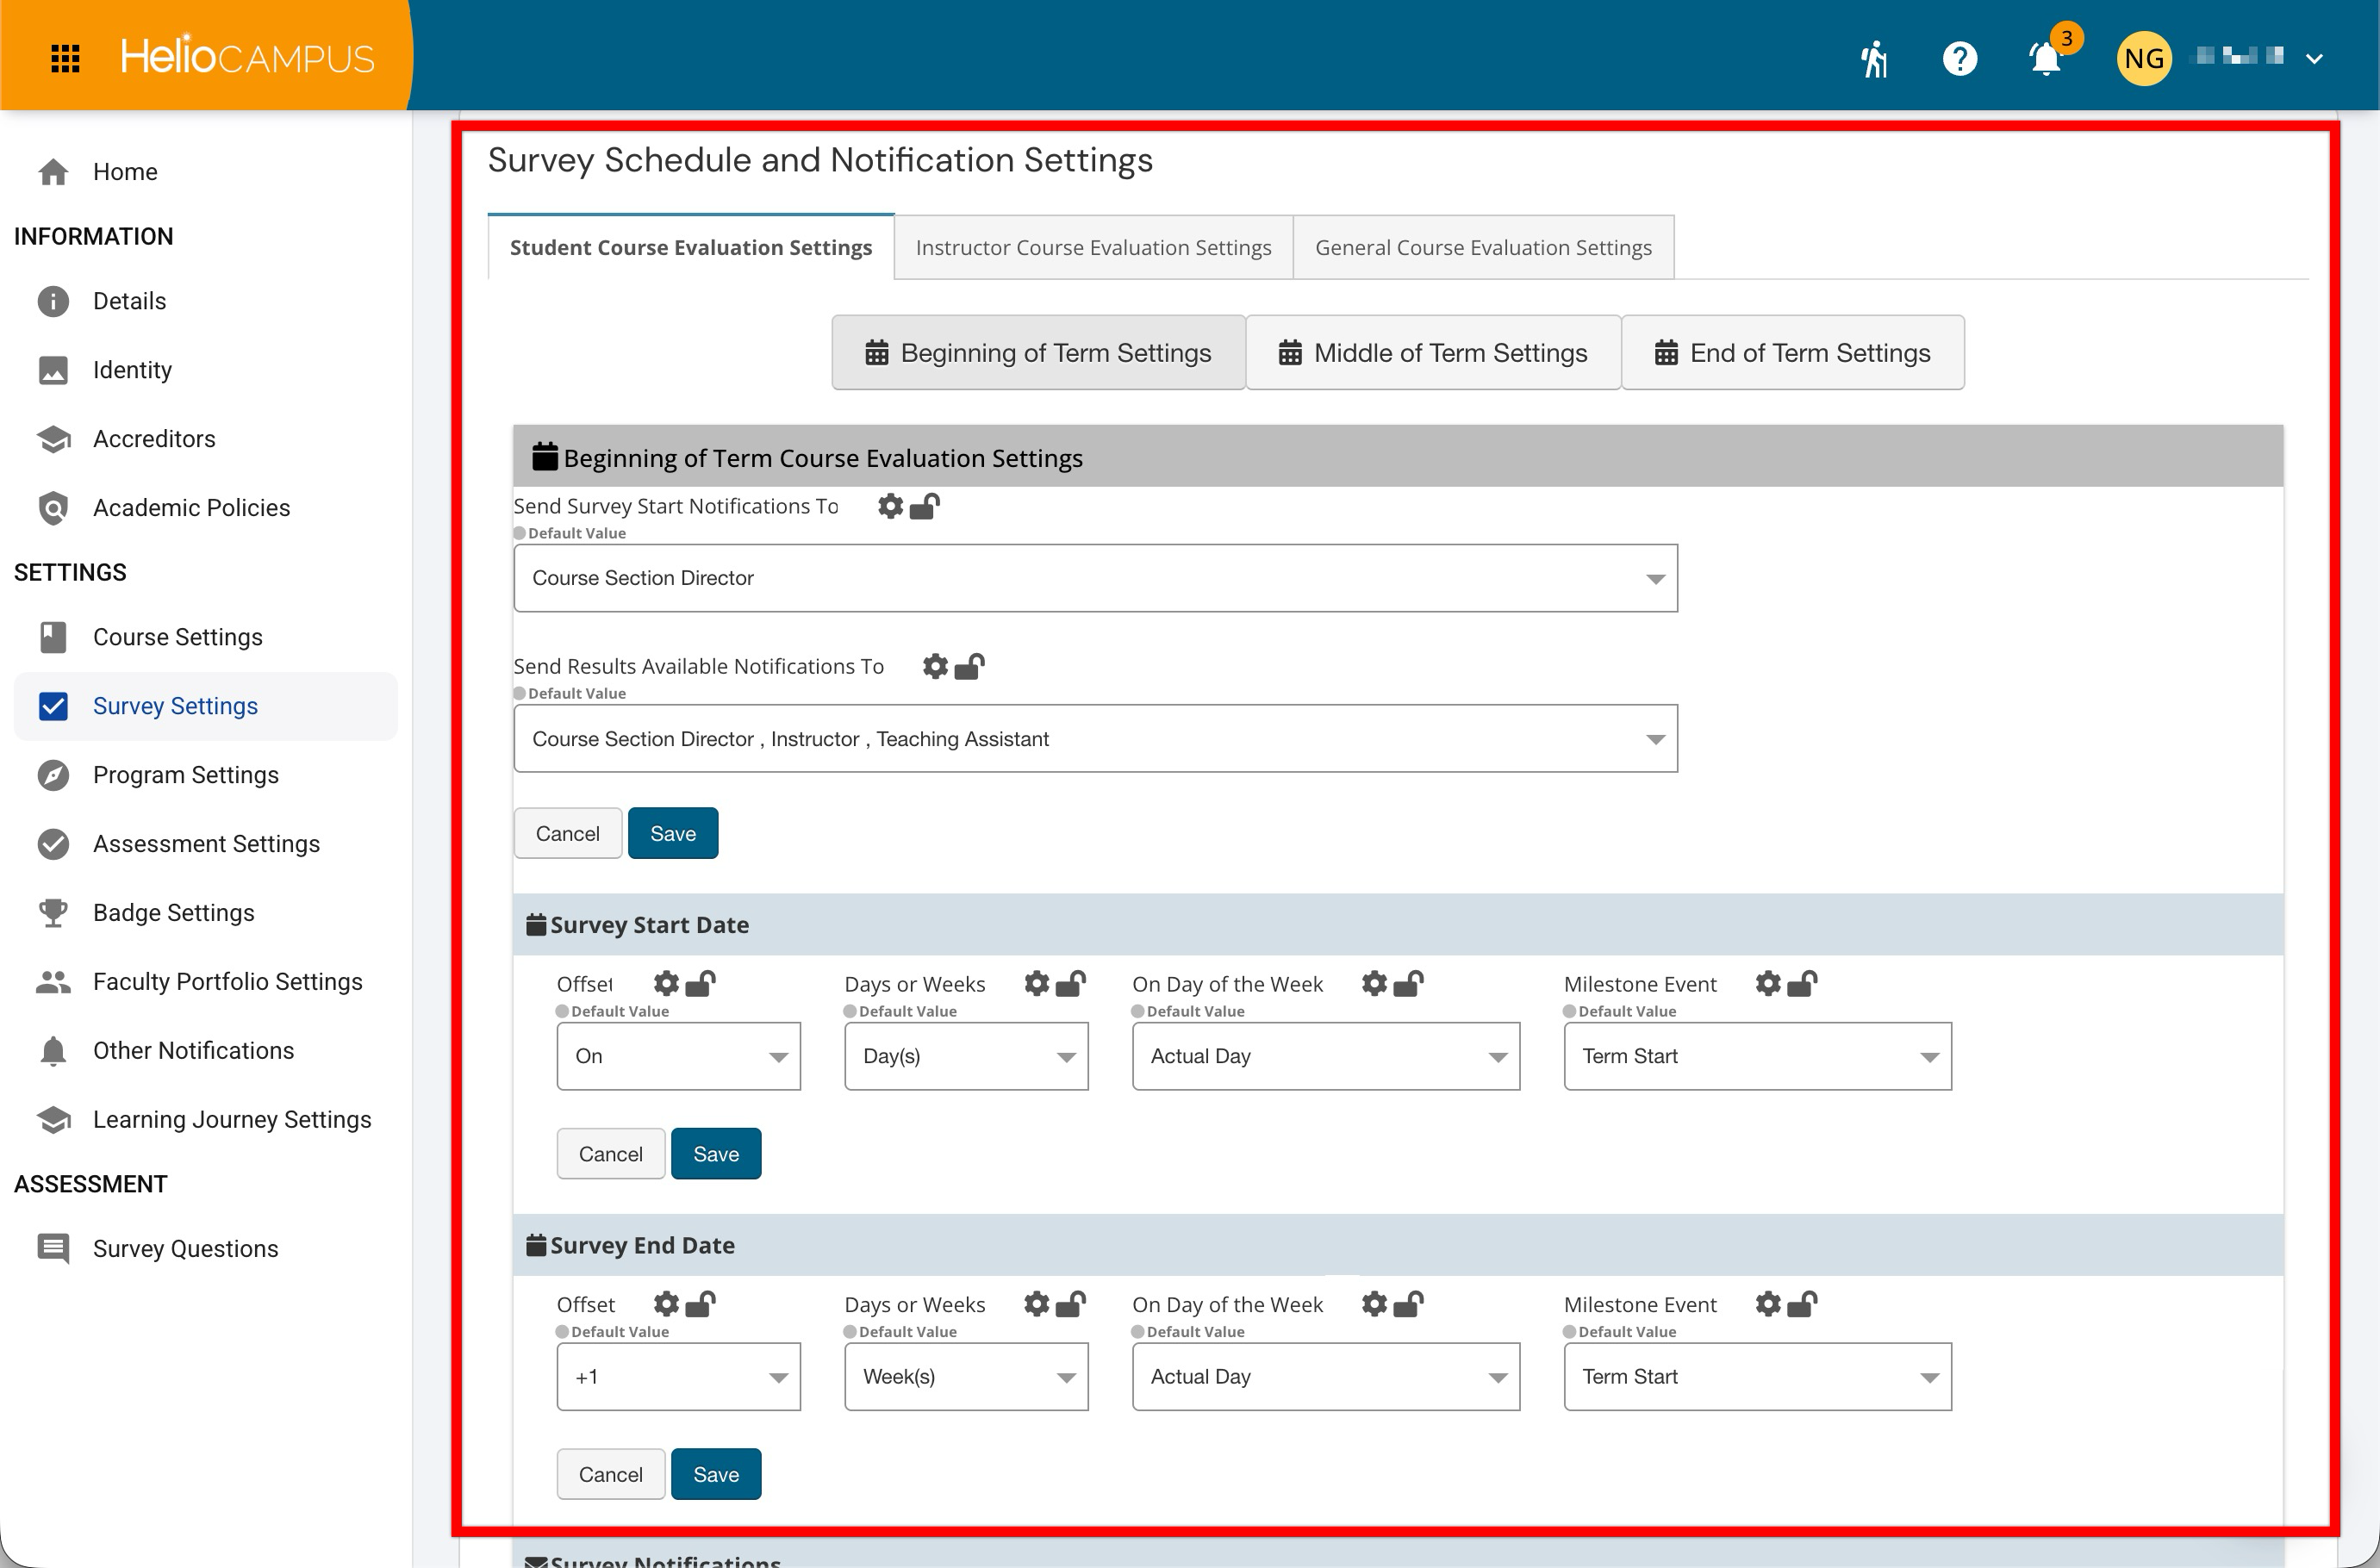Toggle lock for Survey End Date Offset
This screenshot has height=1568, width=2380.
point(701,1304)
